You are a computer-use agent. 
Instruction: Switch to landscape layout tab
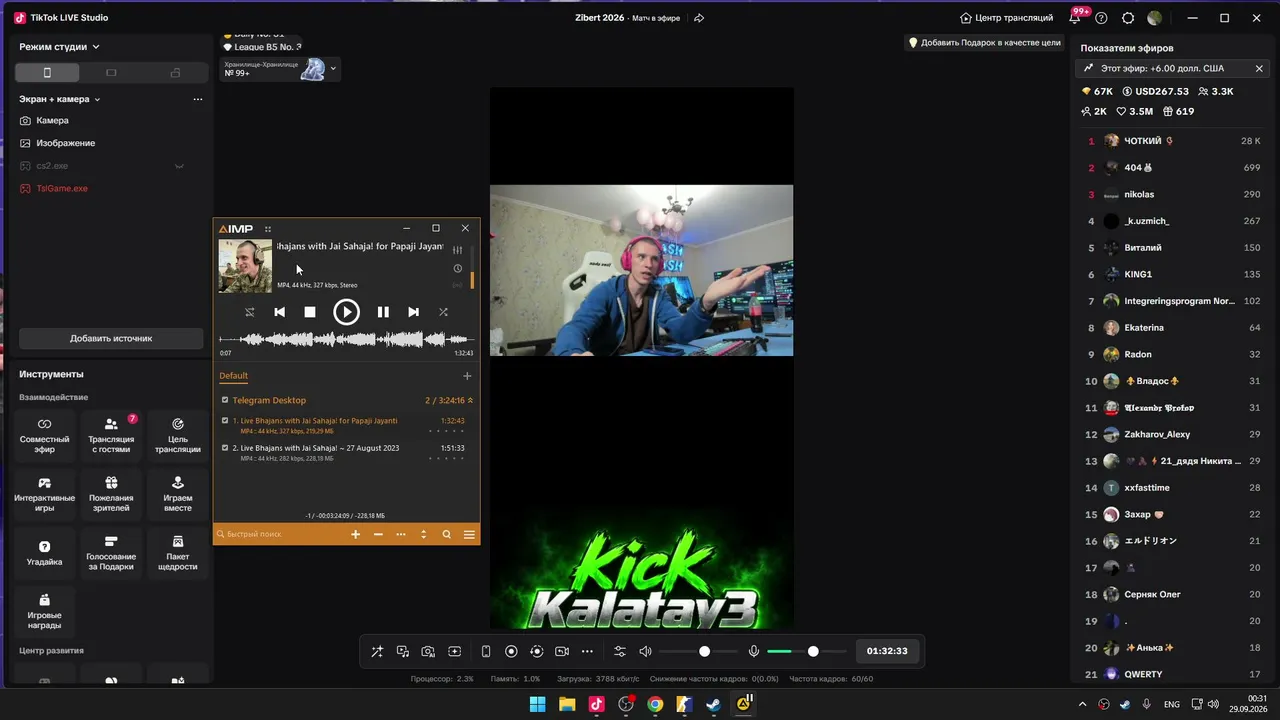[111, 72]
